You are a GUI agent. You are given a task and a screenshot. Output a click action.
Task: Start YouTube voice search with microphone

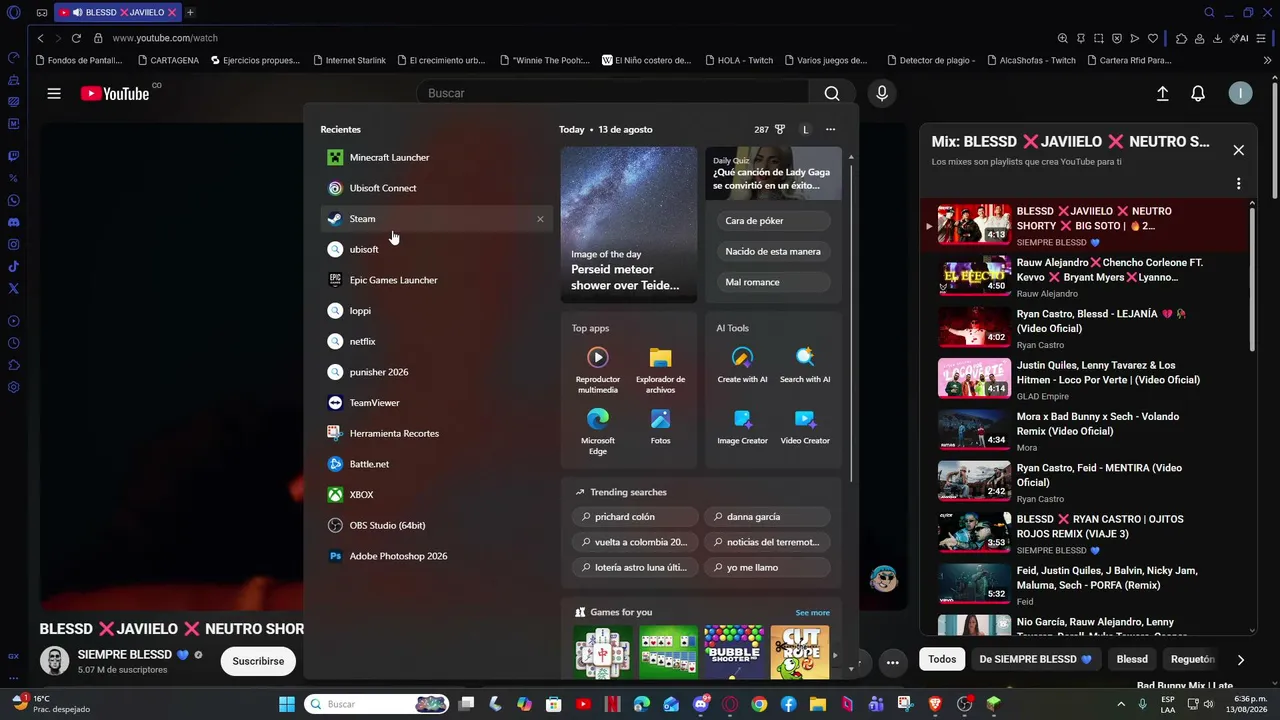[x=881, y=93]
